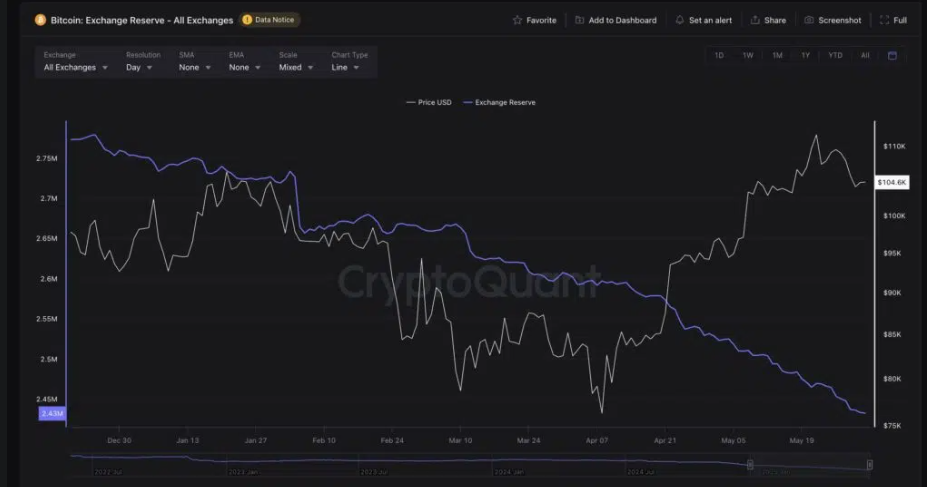Viewport: 927px width, 487px height.
Task: Click the Data Notice warning icon
Action: click(x=247, y=20)
